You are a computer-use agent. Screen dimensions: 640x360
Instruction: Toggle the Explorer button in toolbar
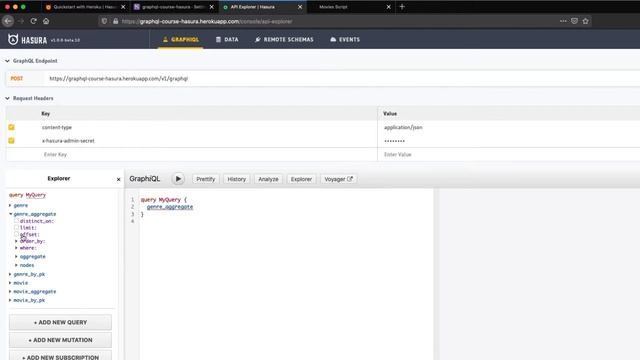pos(301,179)
